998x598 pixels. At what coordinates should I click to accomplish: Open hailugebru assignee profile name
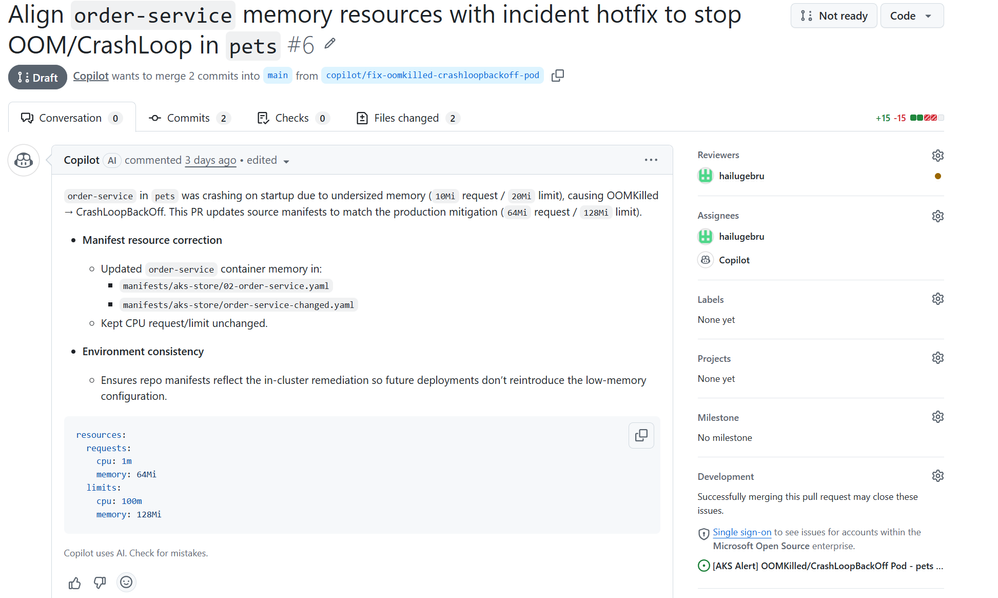(741, 237)
